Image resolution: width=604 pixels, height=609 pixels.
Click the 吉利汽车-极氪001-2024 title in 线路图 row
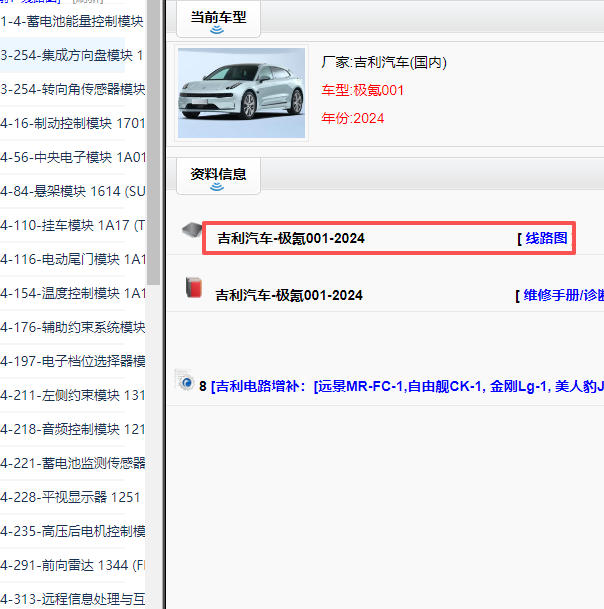click(291, 238)
